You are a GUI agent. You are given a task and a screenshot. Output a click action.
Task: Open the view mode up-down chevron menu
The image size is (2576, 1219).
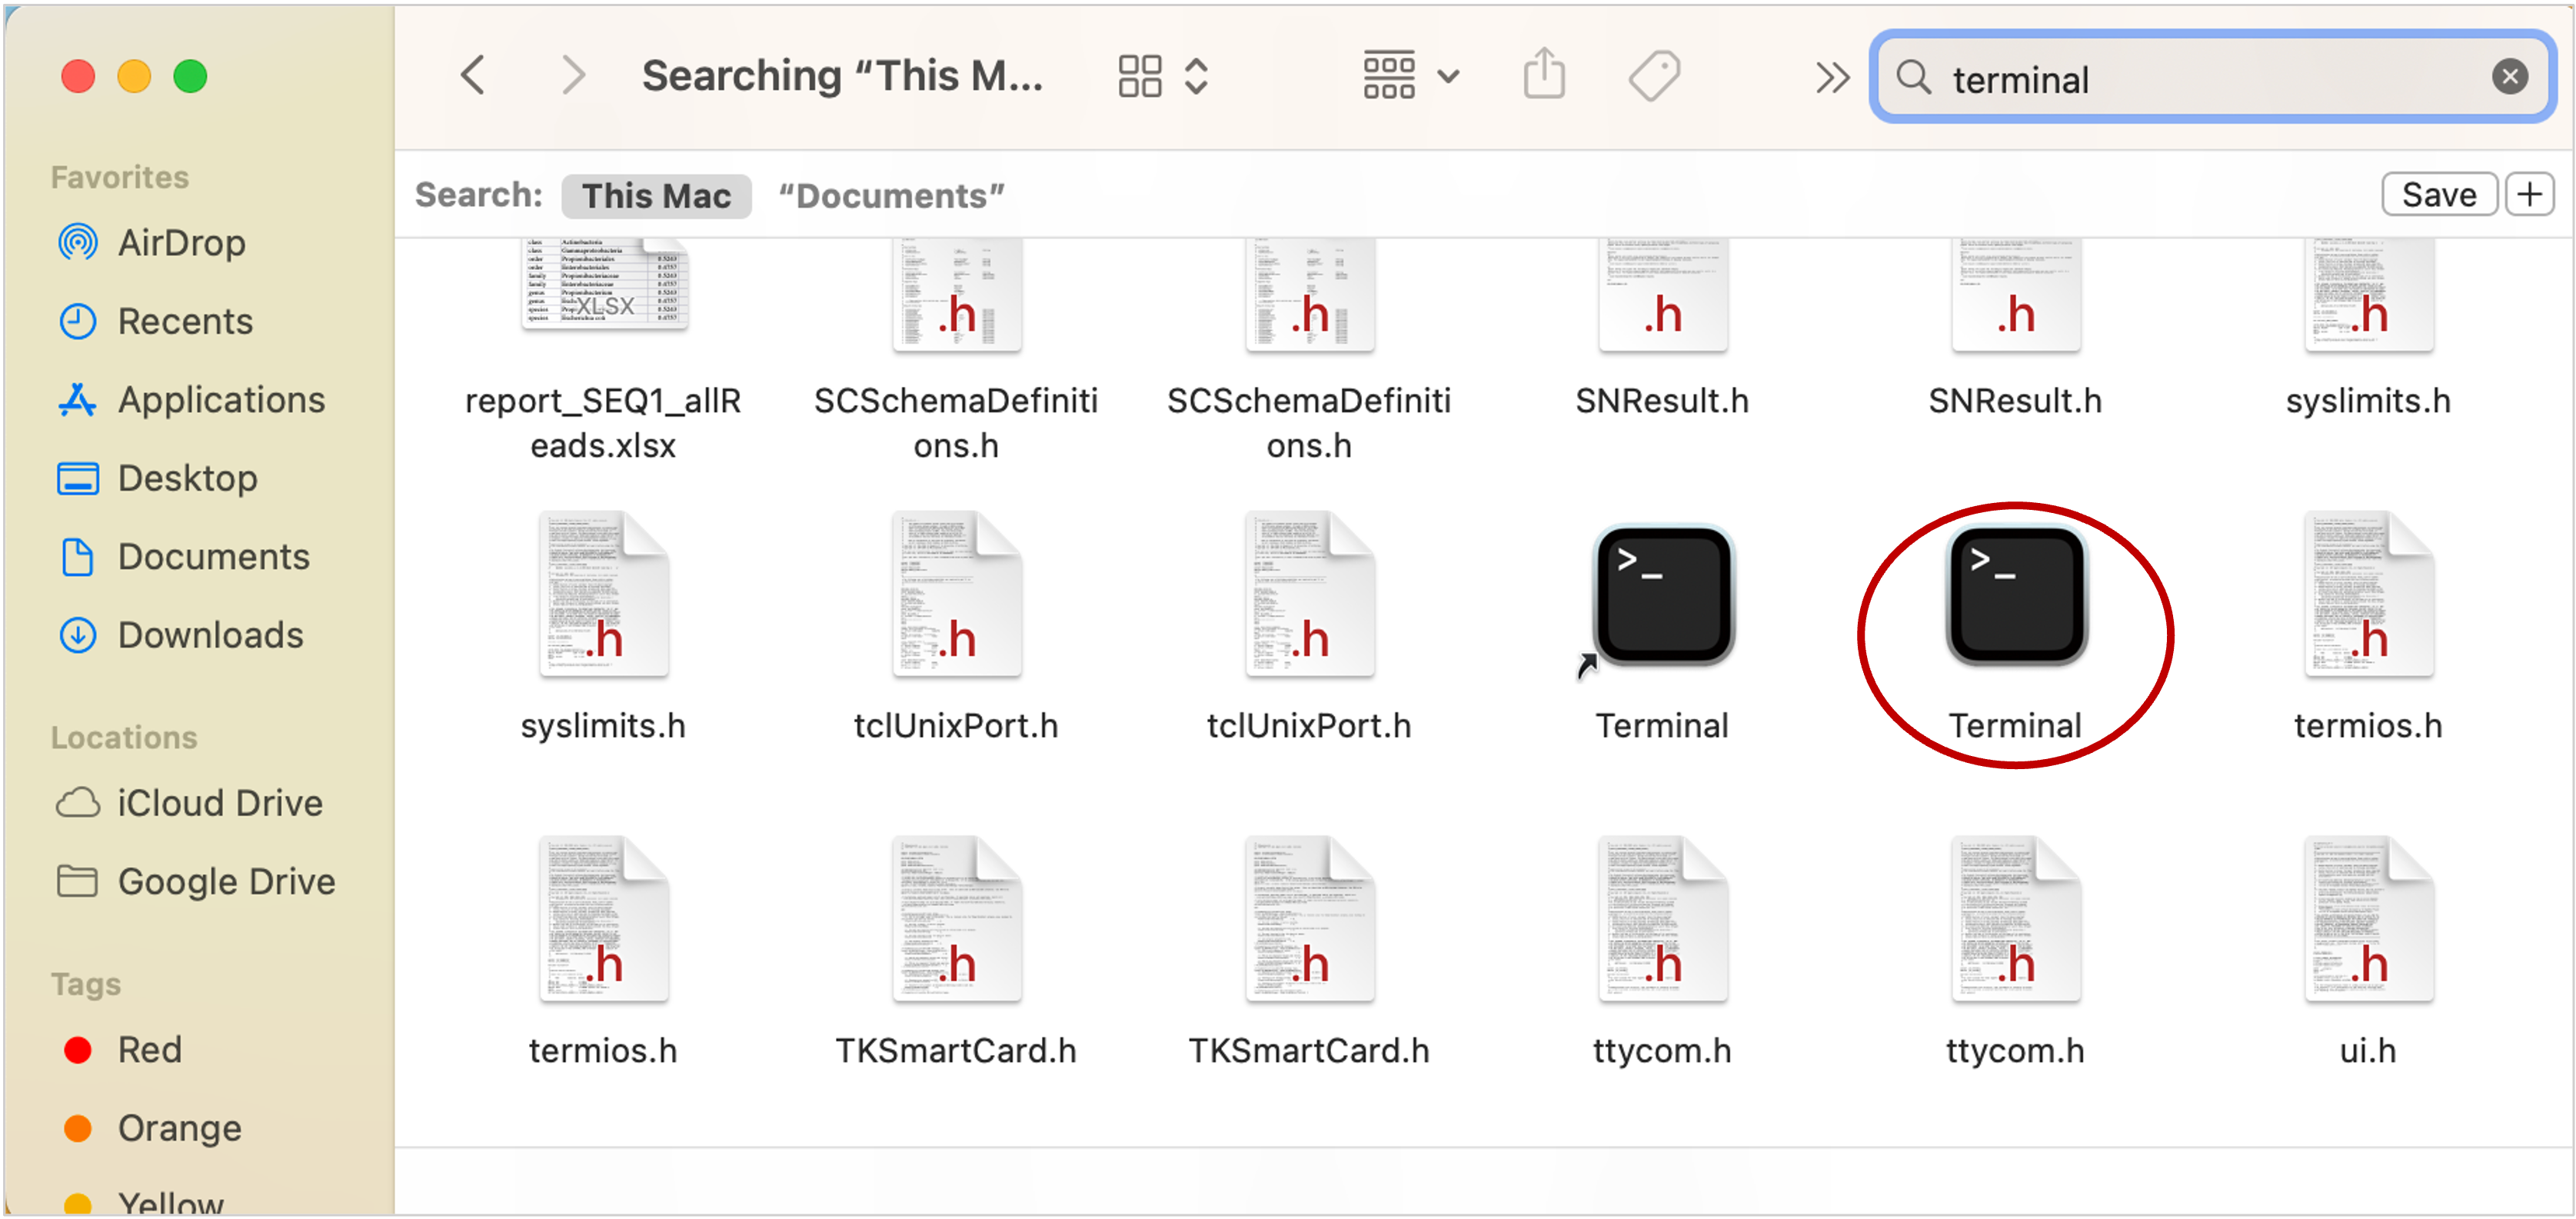click(x=1196, y=76)
